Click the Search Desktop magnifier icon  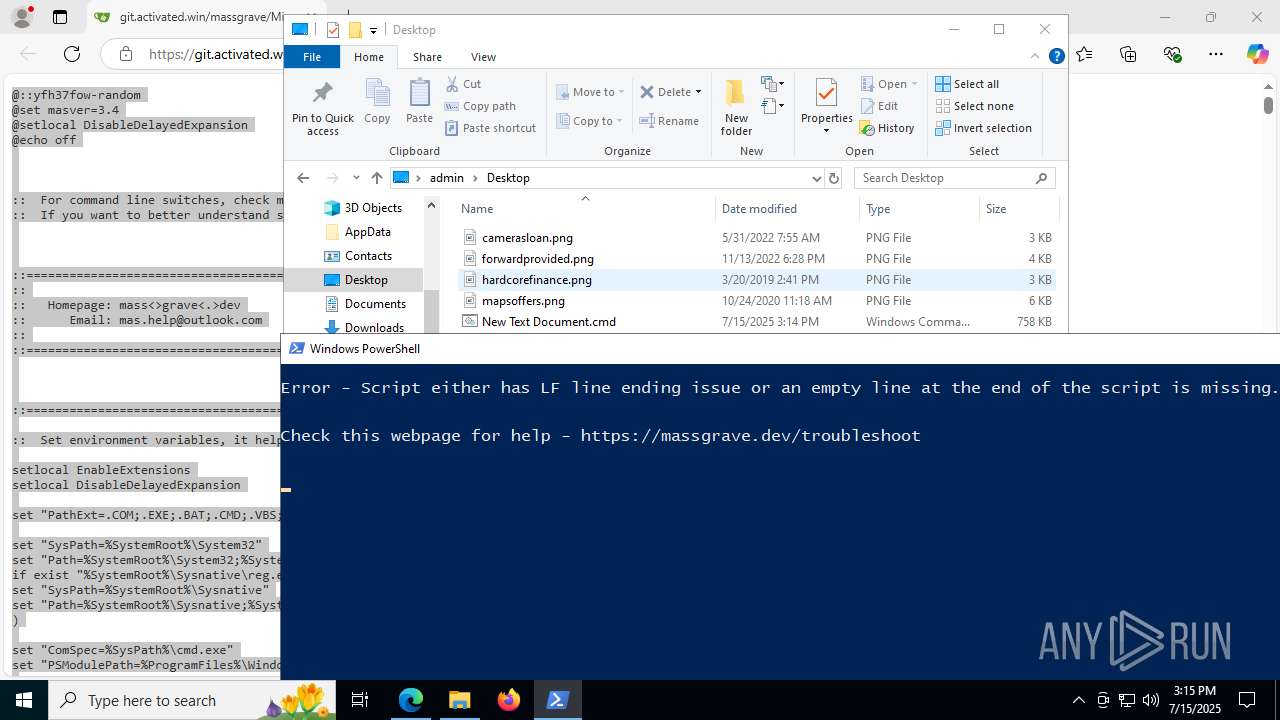(1041, 178)
